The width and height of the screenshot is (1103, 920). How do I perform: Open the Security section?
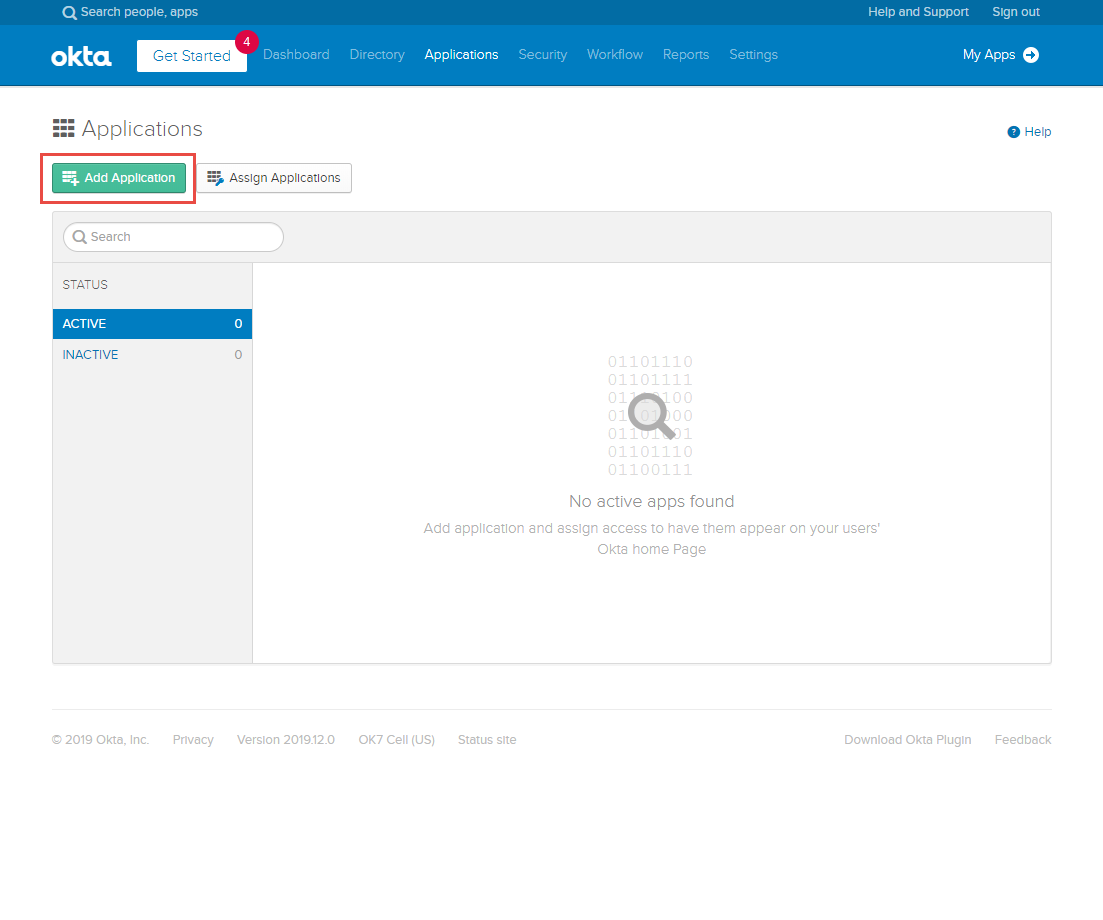tap(542, 55)
